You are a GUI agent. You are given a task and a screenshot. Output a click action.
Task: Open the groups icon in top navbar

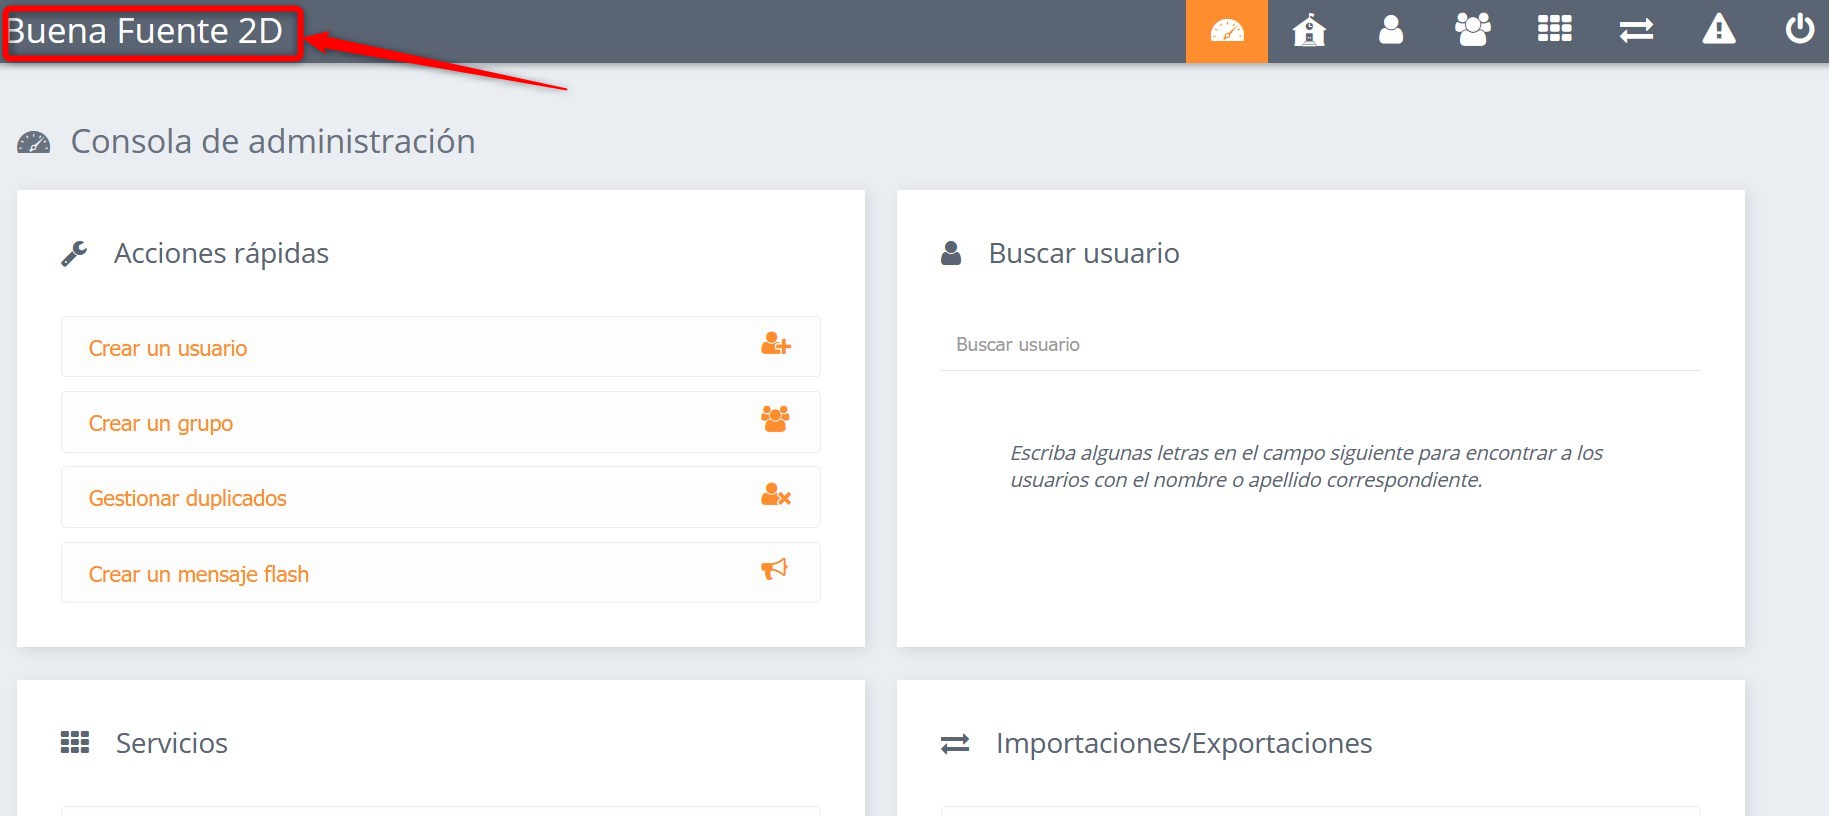click(x=1472, y=31)
